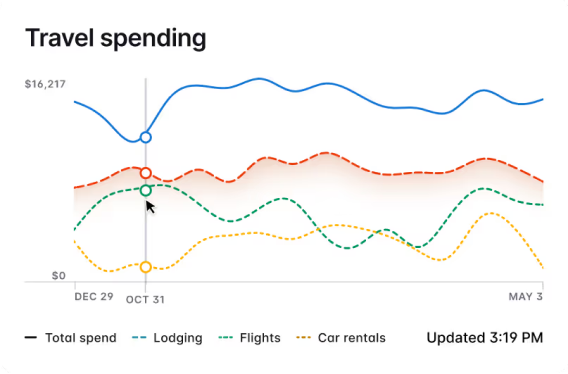568x374 pixels.
Task: Toggle the Lodging series legend label
Action: 178,338
